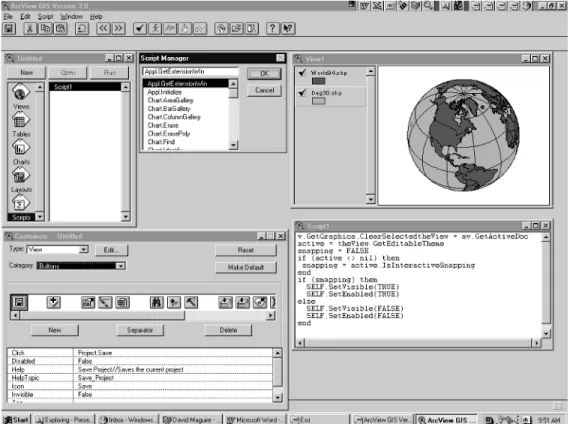Click the script name input field in Script Manager
This screenshot has width=570, height=424.
pyautogui.click(x=190, y=71)
